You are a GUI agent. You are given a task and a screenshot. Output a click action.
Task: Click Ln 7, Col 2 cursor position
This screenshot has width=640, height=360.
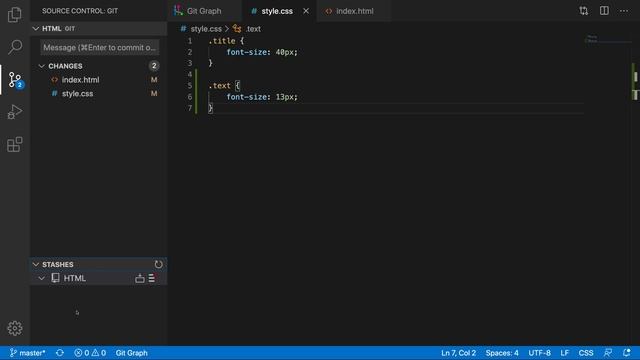pos(458,353)
